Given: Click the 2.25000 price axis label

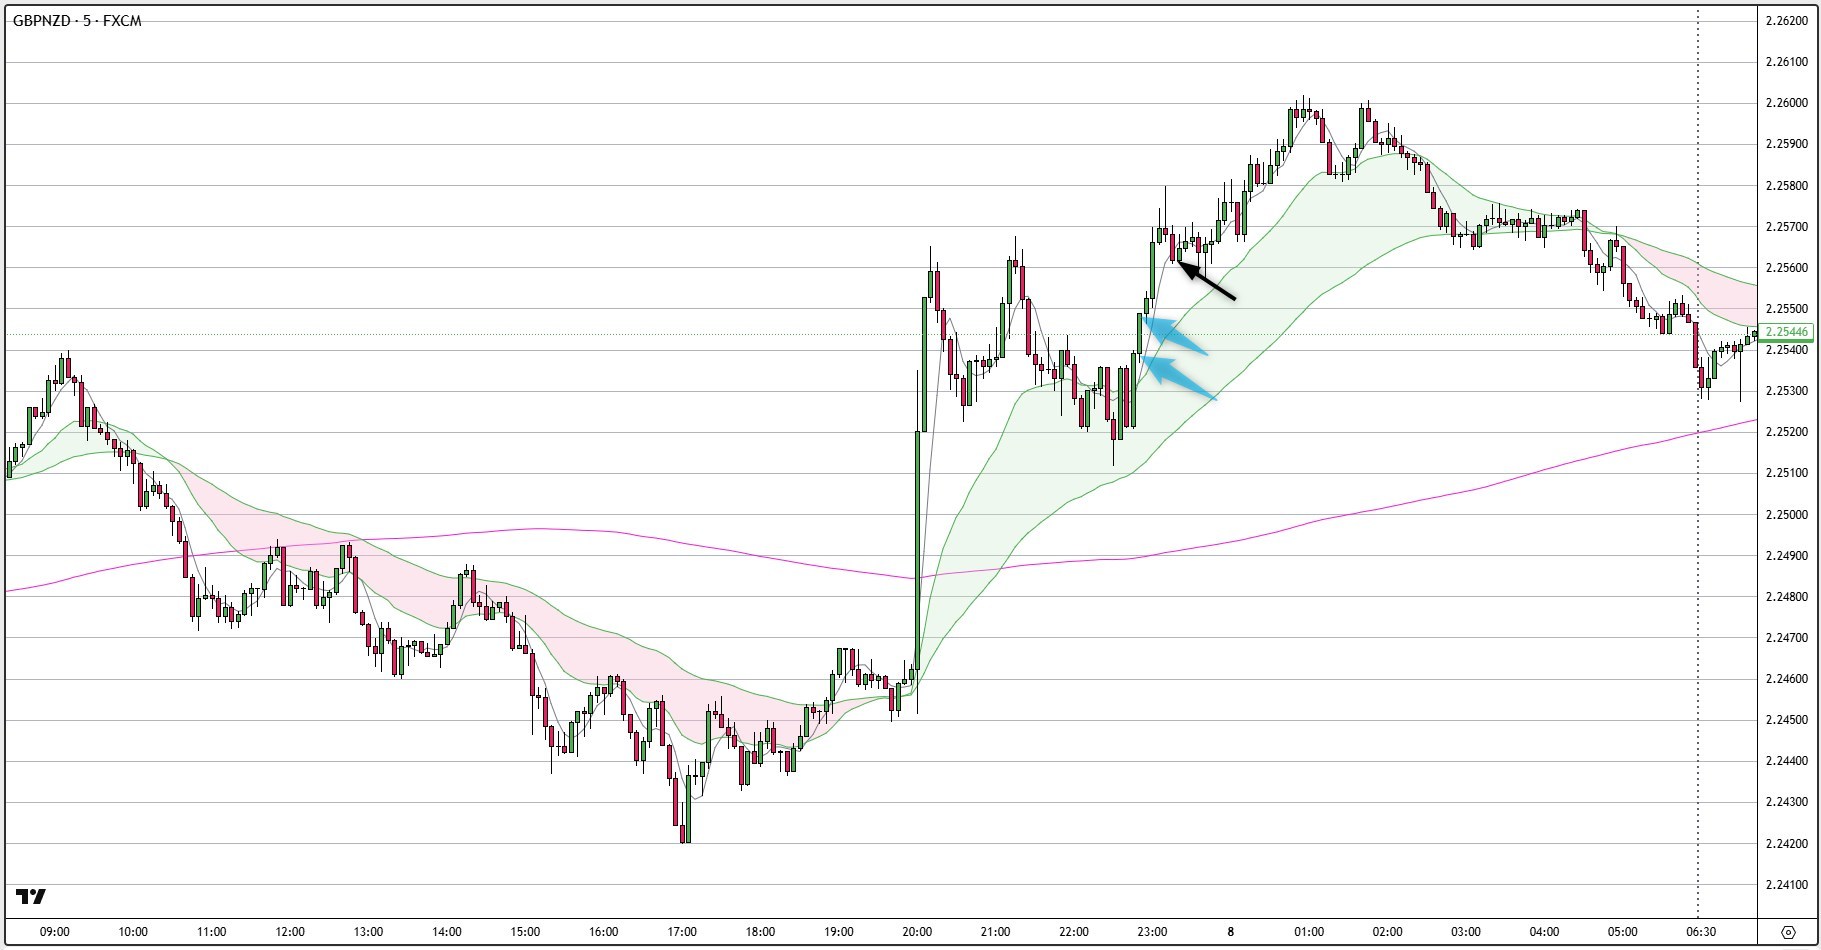Looking at the screenshot, I should (x=1786, y=515).
